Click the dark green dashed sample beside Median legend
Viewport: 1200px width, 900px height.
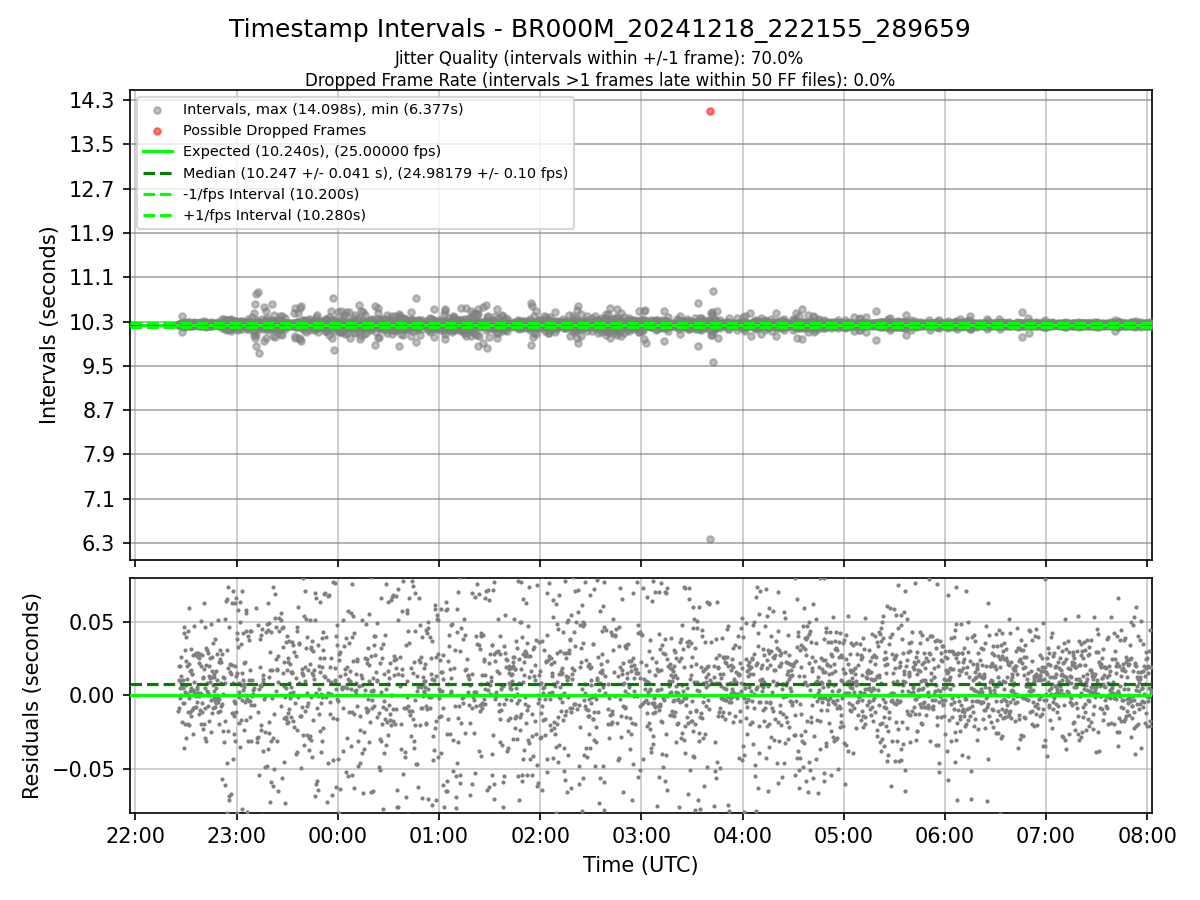pyautogui.click(x=157, y=173)
